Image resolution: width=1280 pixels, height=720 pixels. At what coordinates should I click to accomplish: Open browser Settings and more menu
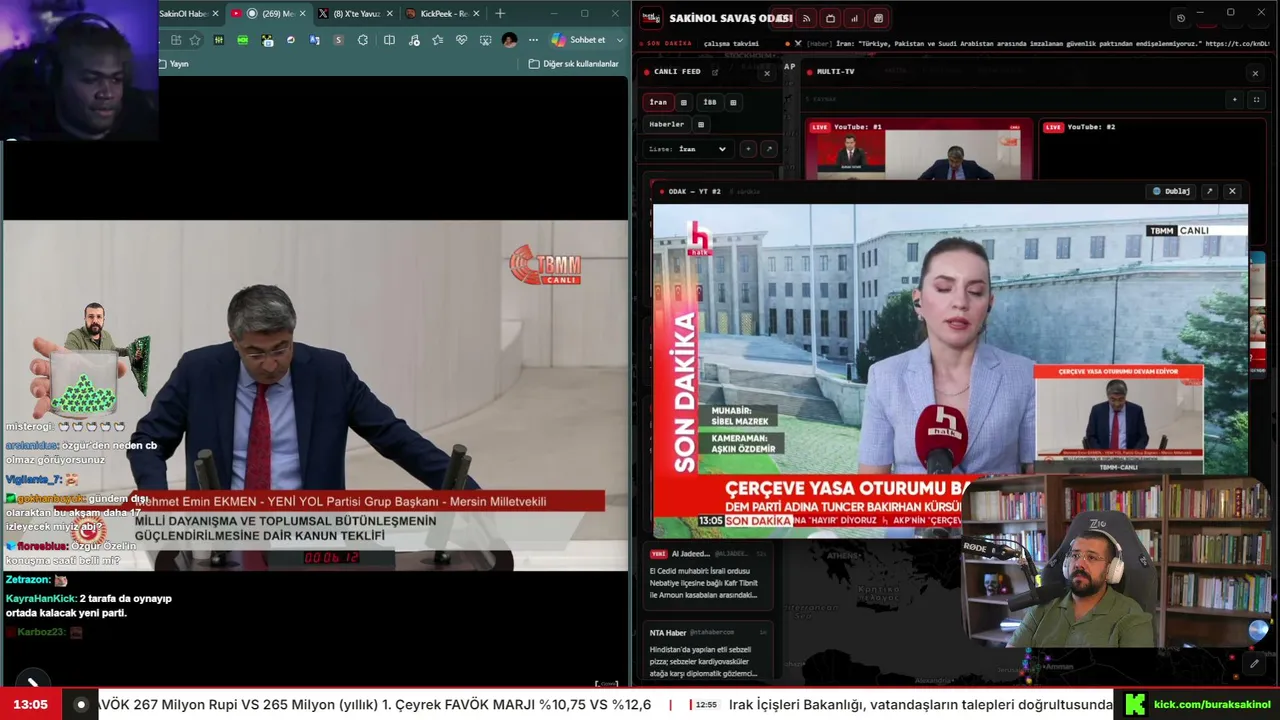[x=534, y=40]
